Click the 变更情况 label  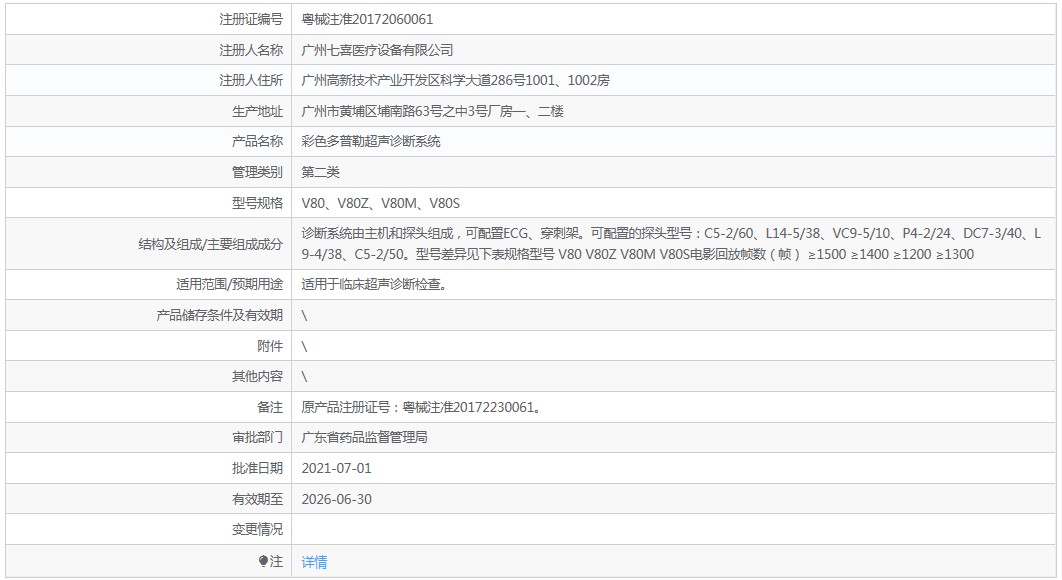[257, 529]
